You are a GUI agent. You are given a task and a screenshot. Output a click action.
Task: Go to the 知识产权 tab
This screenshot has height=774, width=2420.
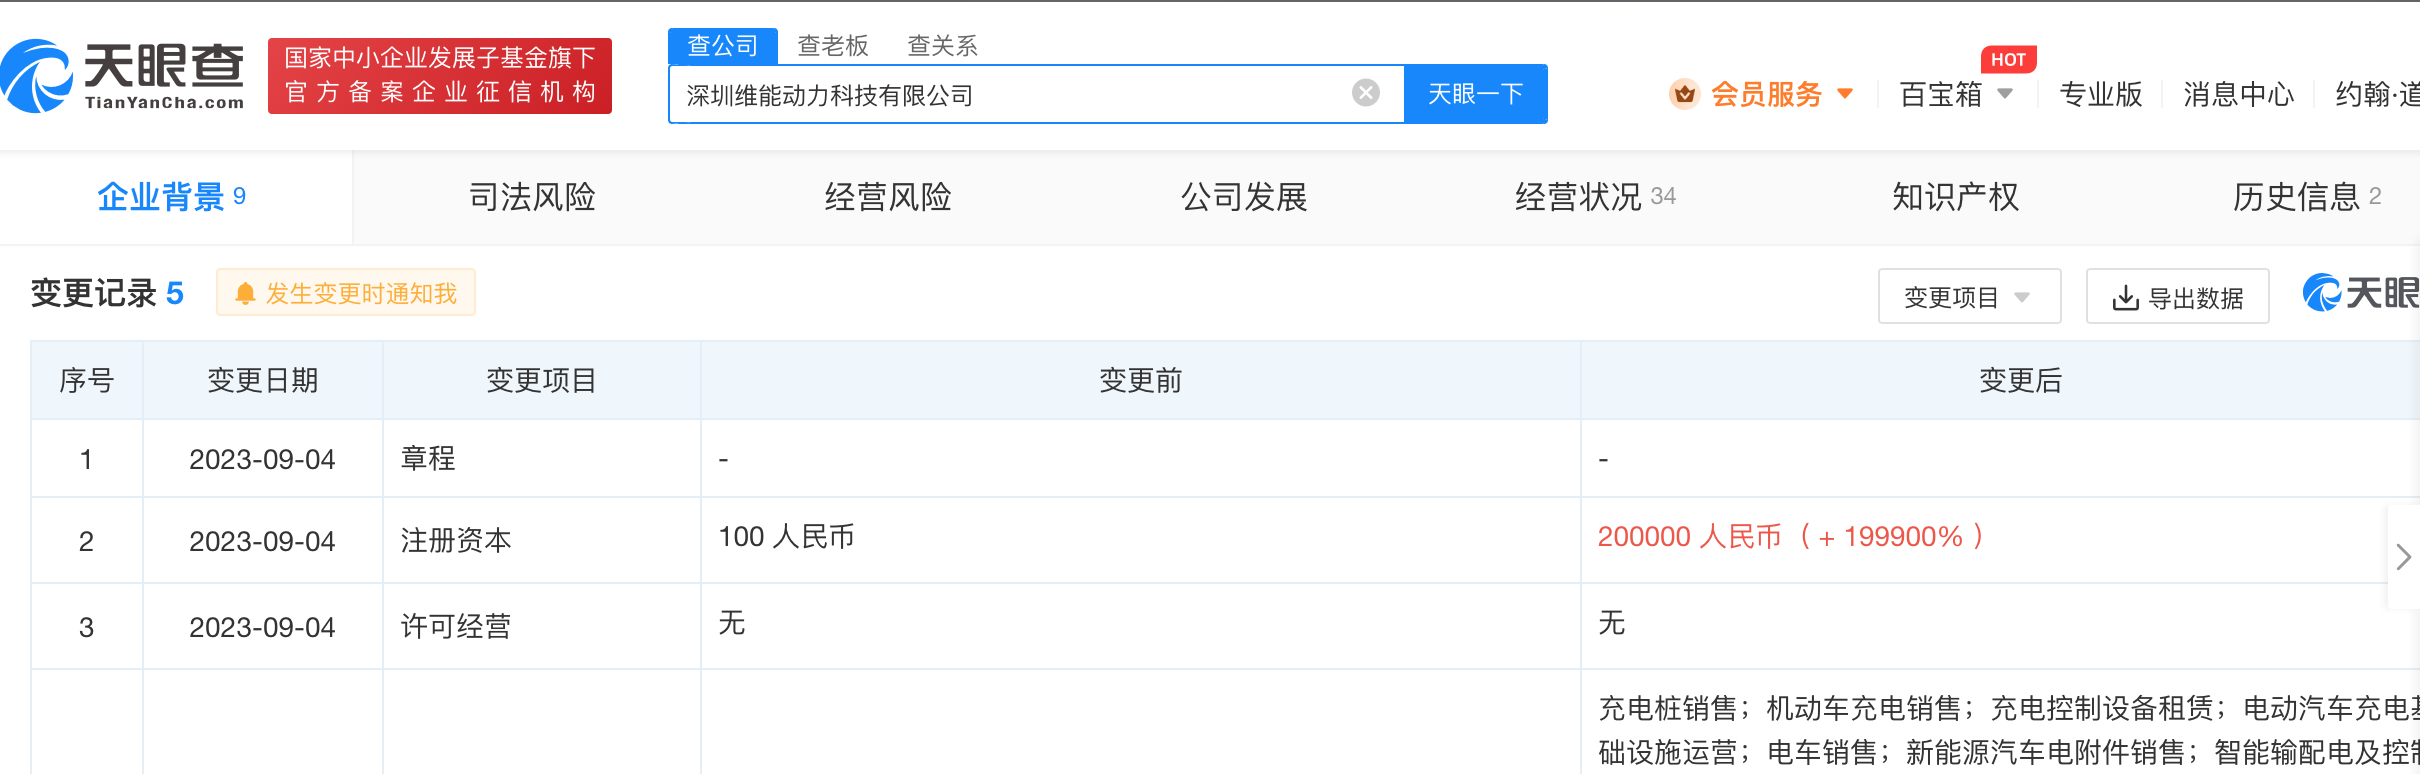[1955, 197]
